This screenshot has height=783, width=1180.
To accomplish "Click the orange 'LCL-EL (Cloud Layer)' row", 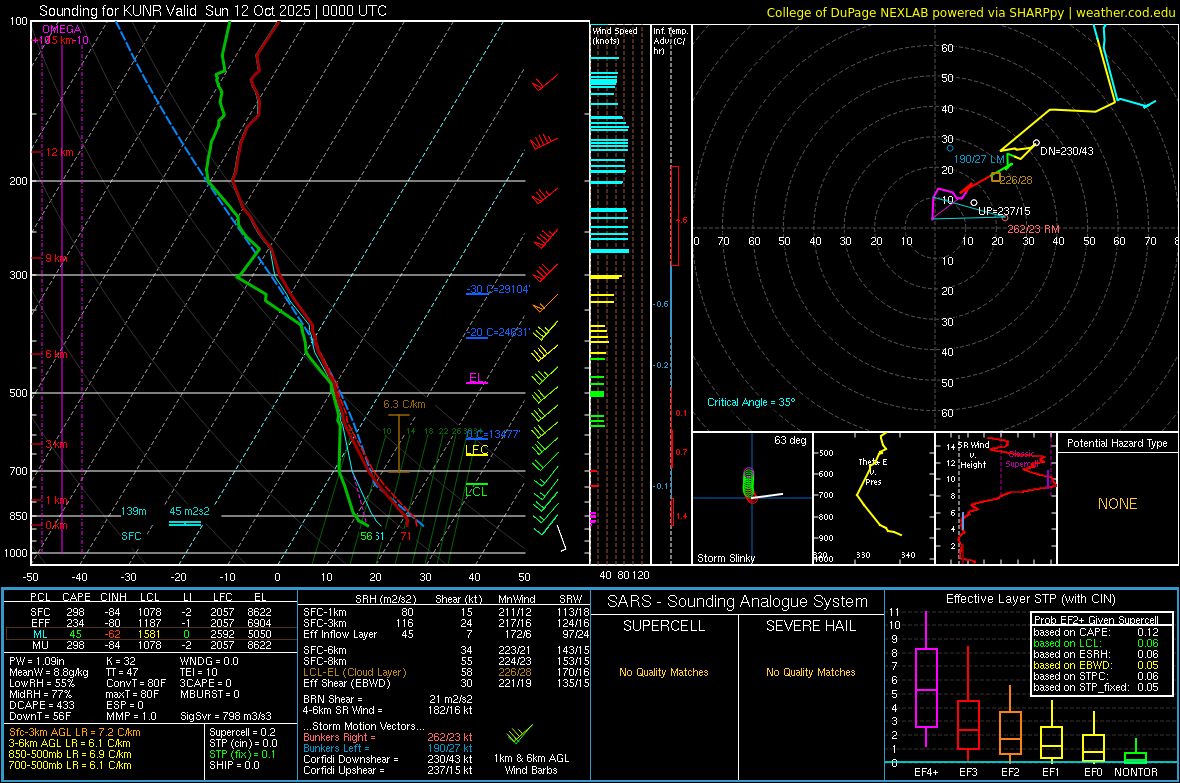I will tap(354, 672).
